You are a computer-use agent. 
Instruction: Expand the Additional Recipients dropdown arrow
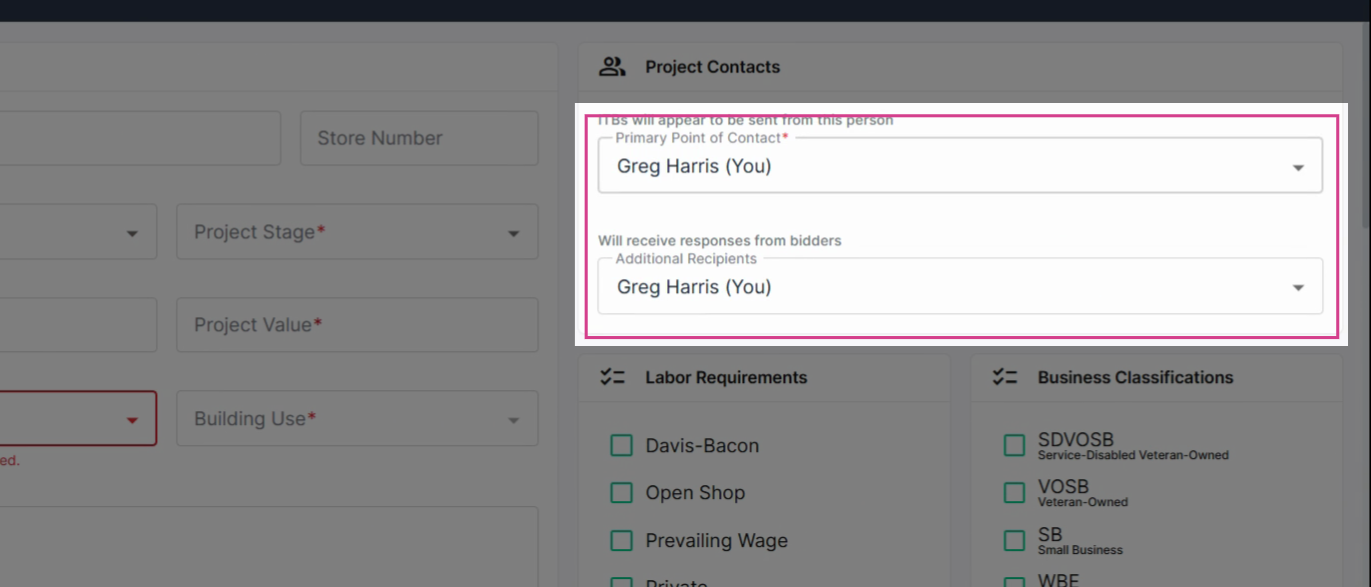[1298, 287]
